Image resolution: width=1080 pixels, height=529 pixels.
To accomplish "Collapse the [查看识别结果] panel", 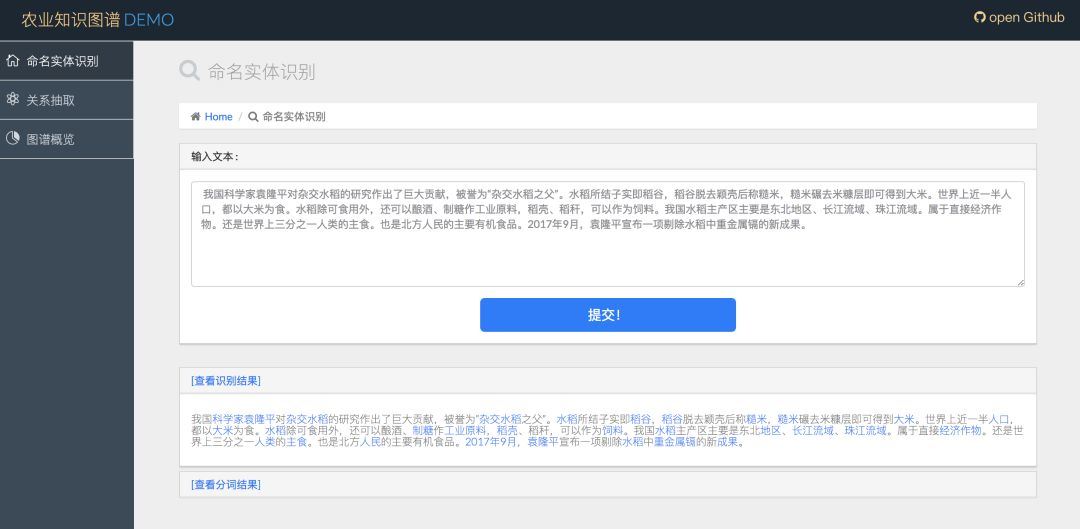I will 225,380.
